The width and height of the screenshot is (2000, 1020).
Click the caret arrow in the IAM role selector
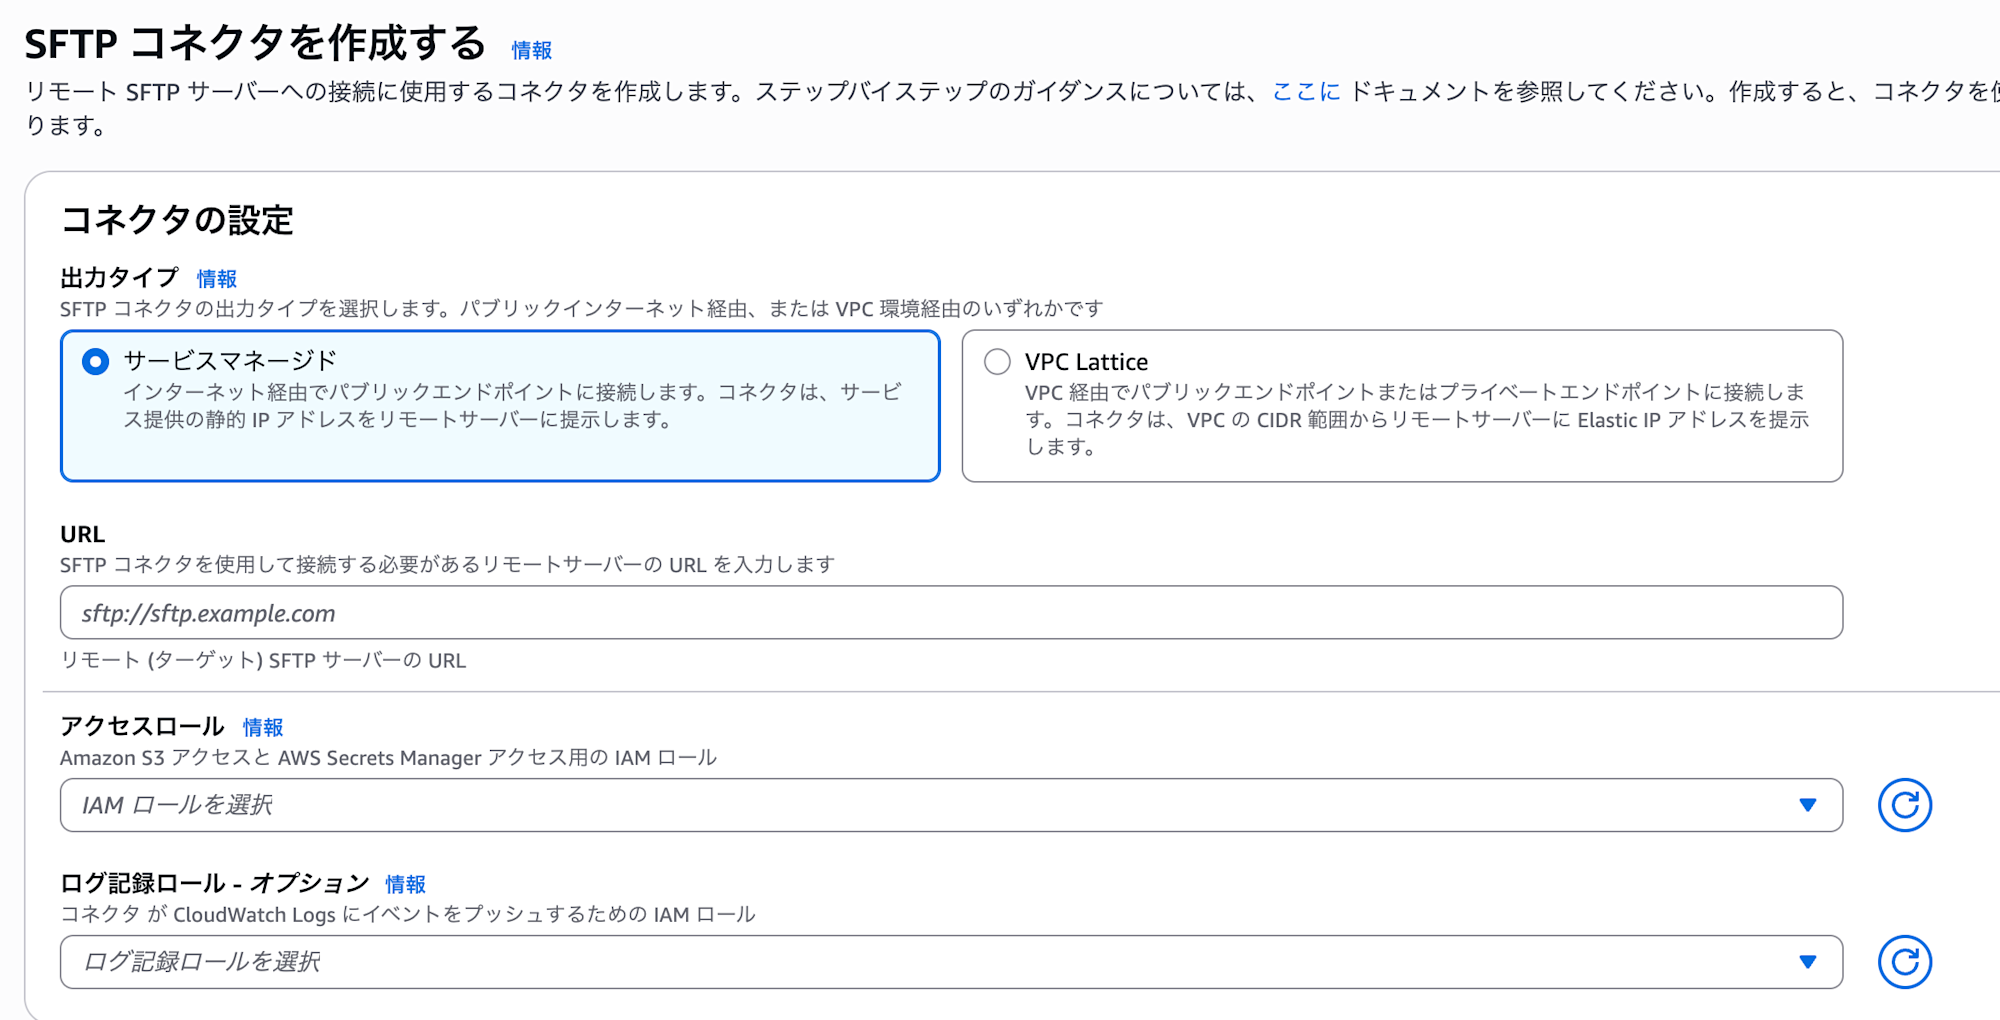(1807, 805)
